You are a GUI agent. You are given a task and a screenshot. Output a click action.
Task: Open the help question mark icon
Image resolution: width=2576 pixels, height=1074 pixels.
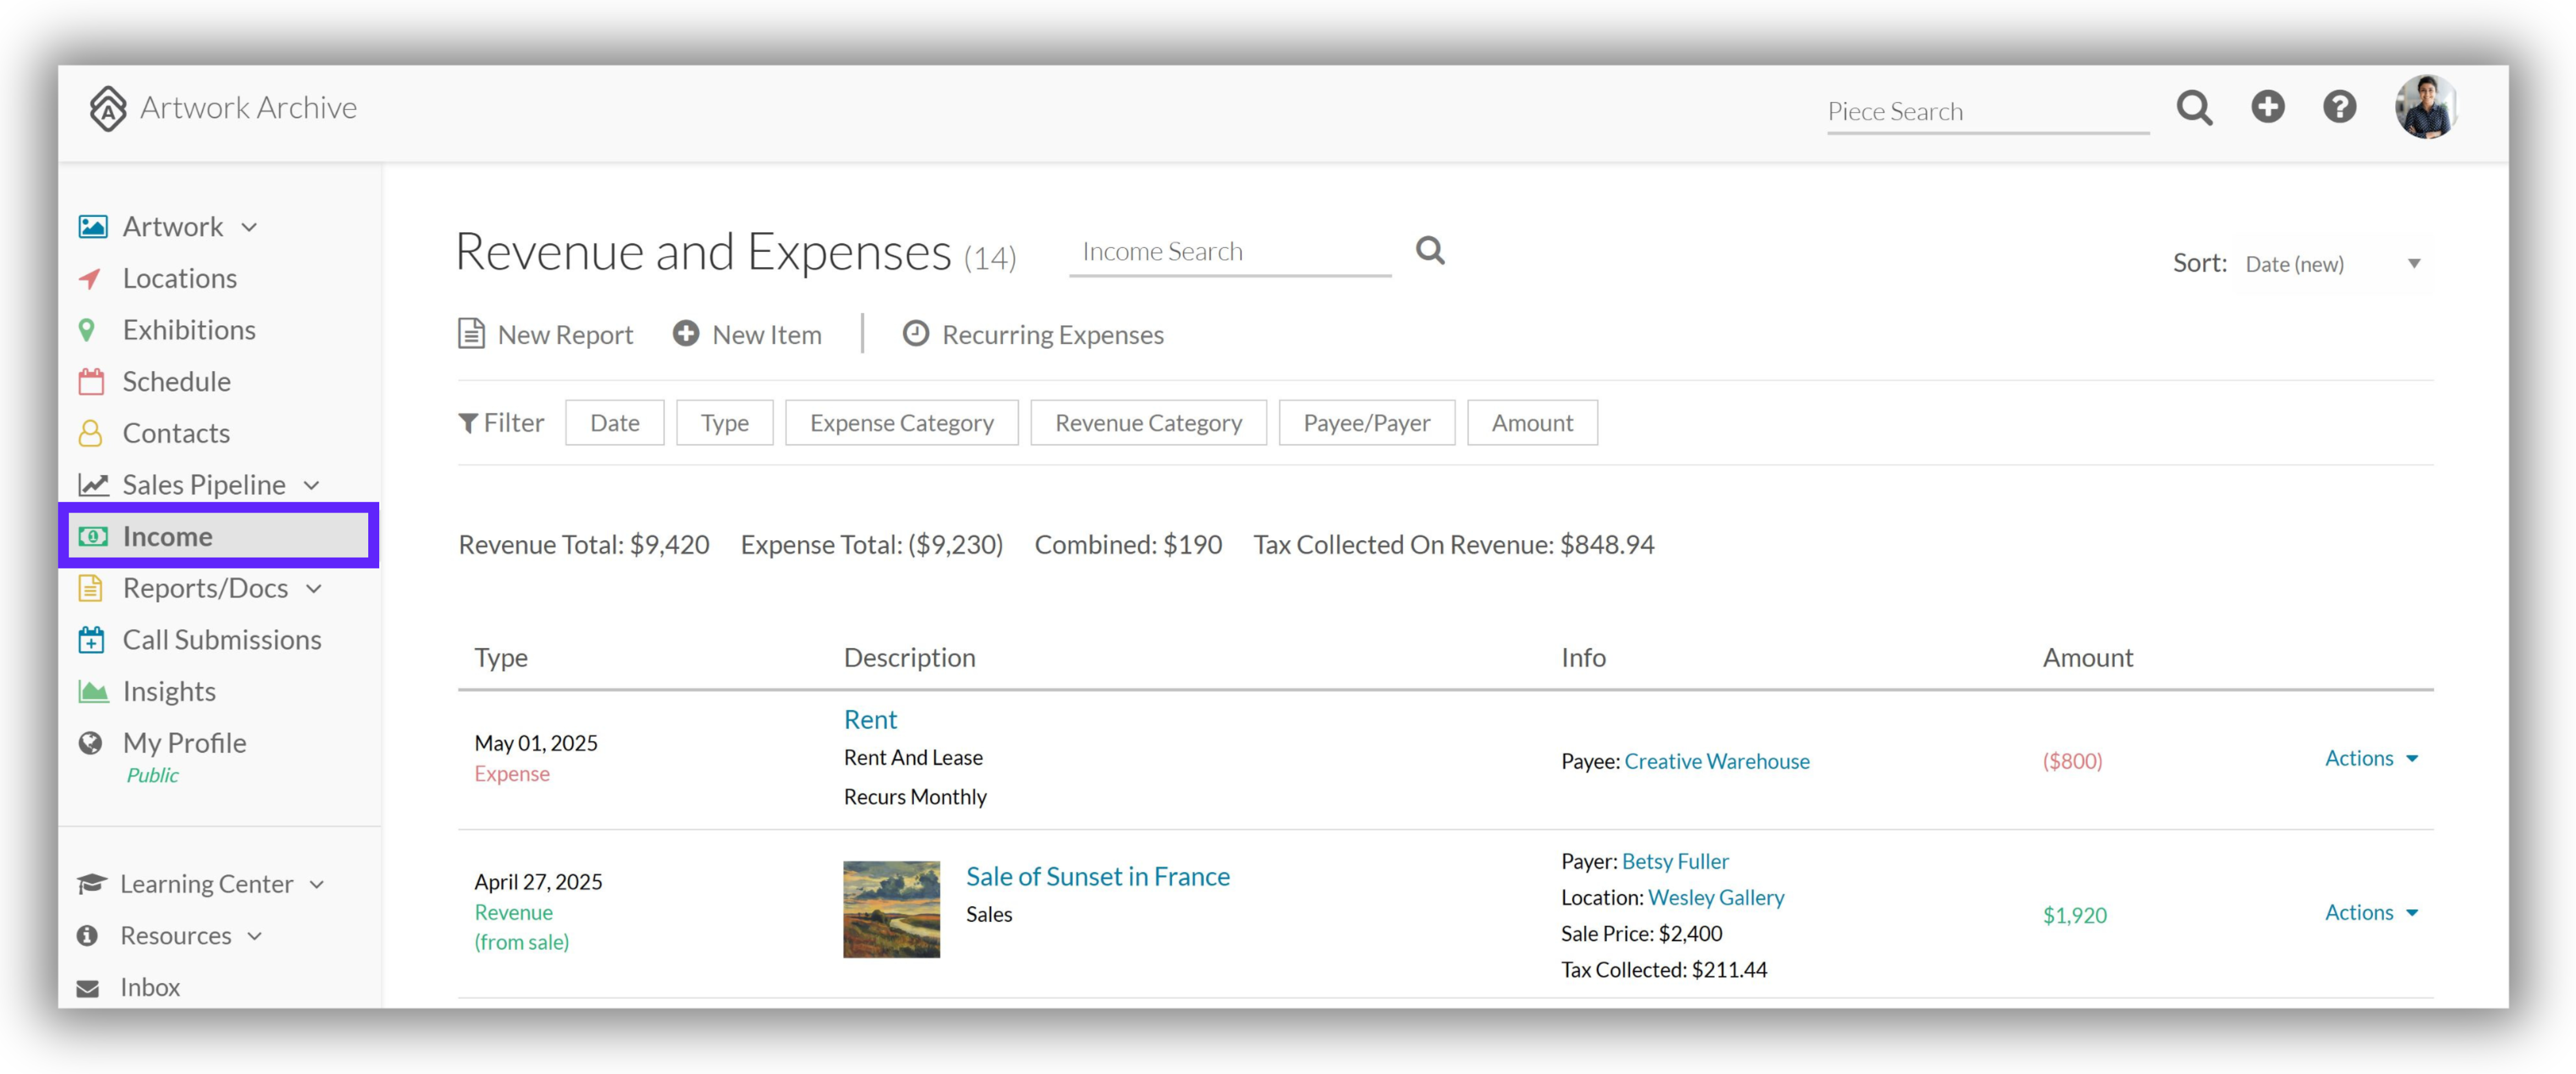[2339, 106]
